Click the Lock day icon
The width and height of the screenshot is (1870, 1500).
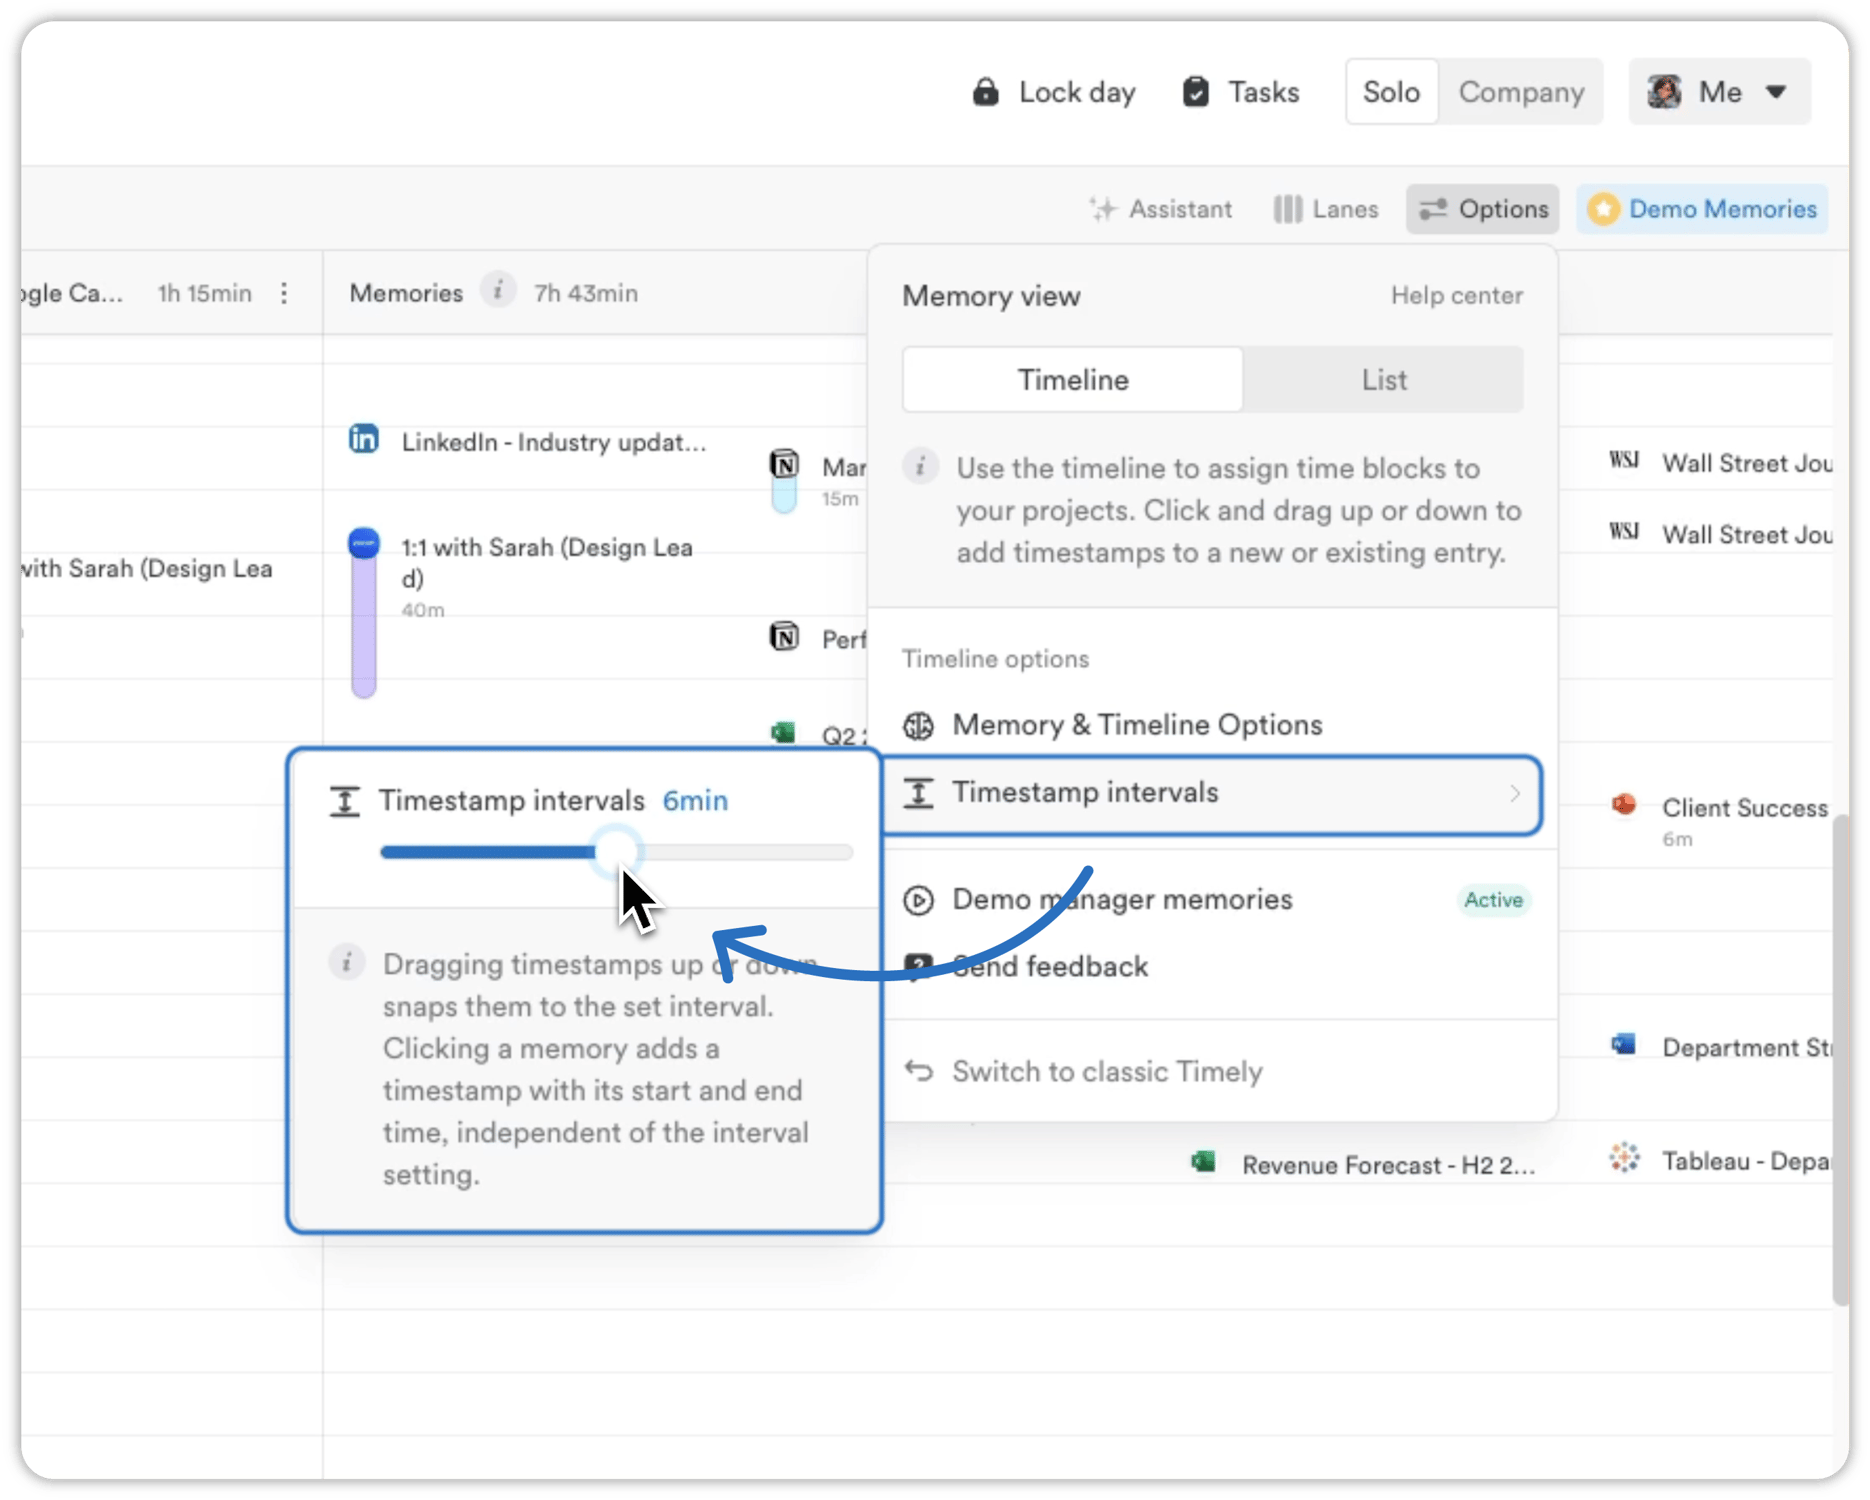click(x=986, y=91)
